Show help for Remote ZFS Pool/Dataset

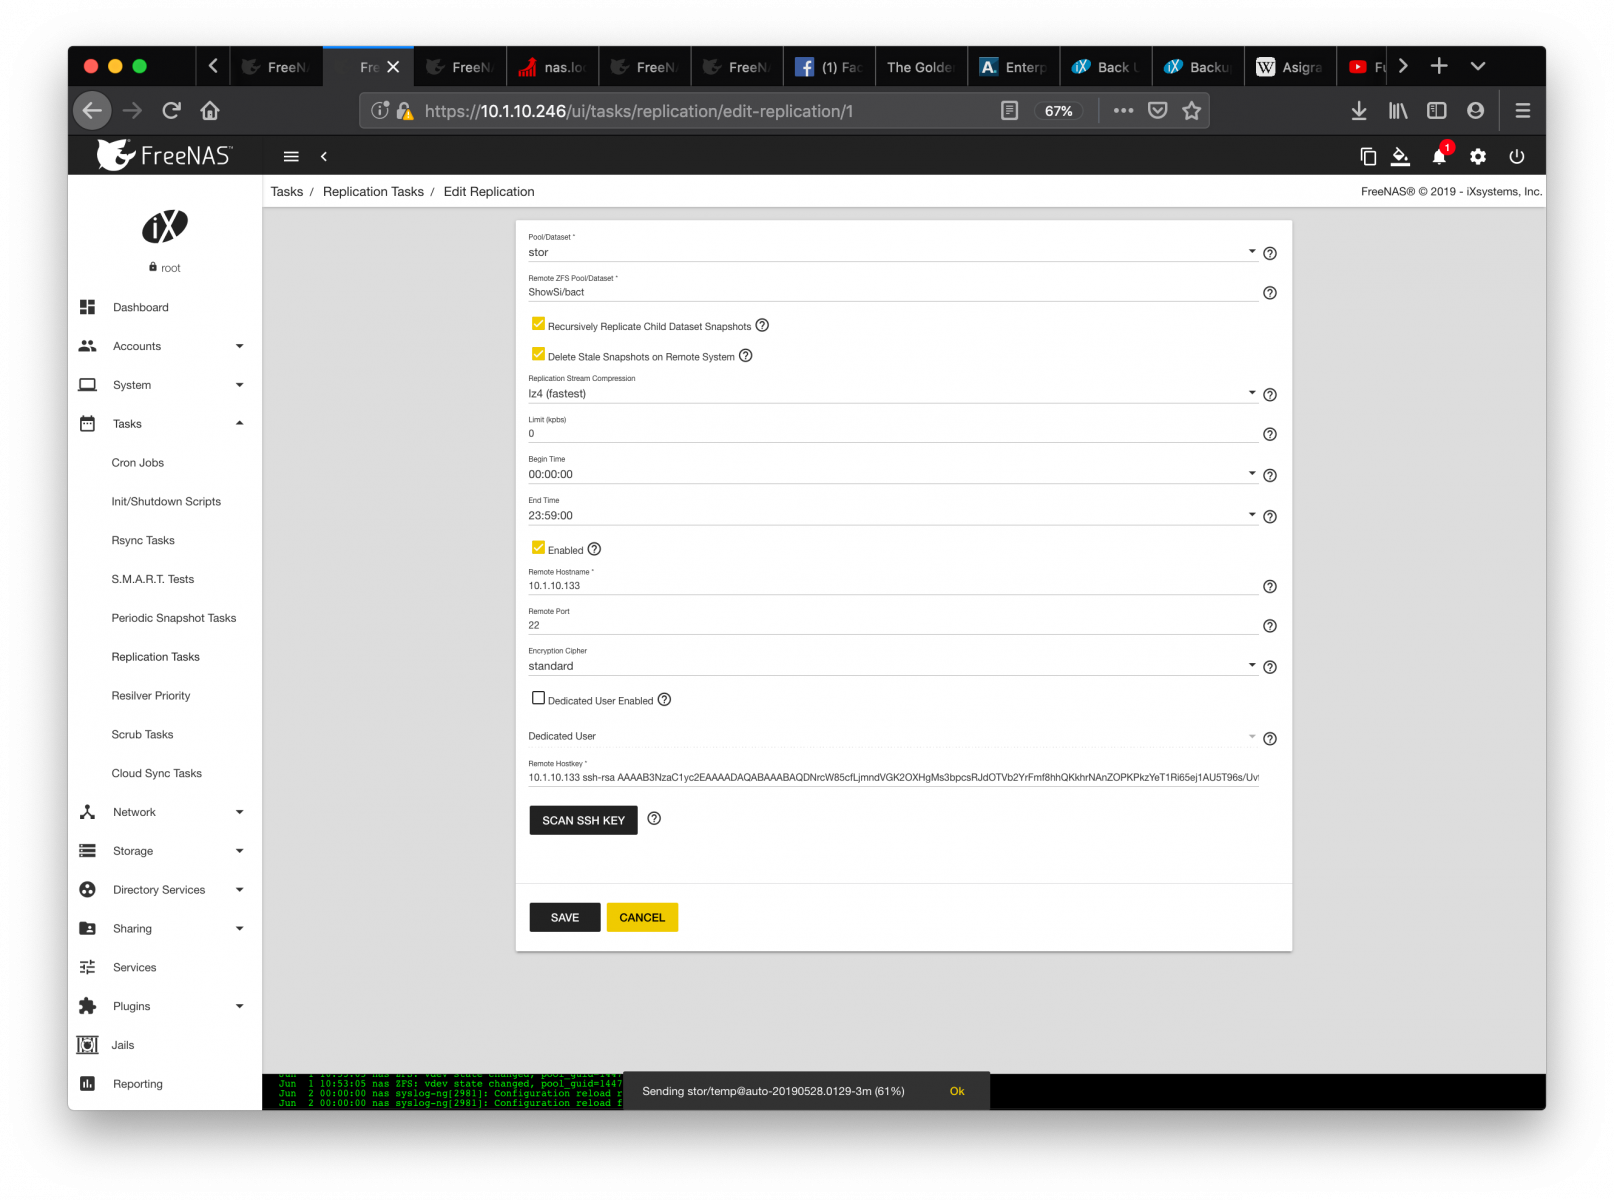point(1270,293)
